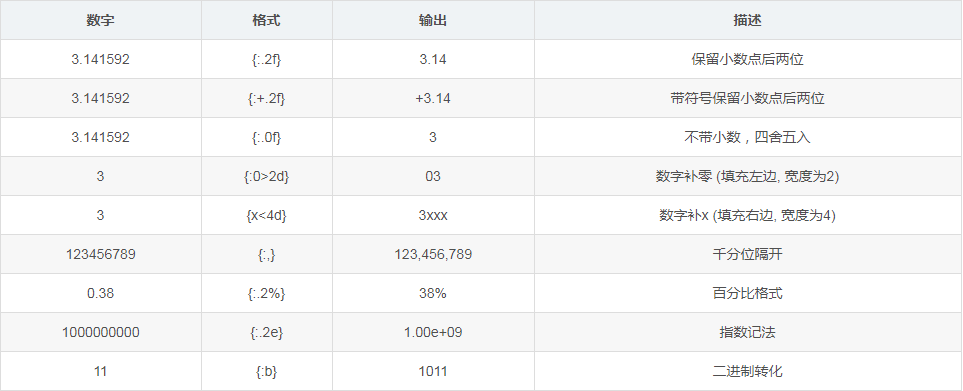
Task: Click the 格式 column header
Action: pos(267,20)
